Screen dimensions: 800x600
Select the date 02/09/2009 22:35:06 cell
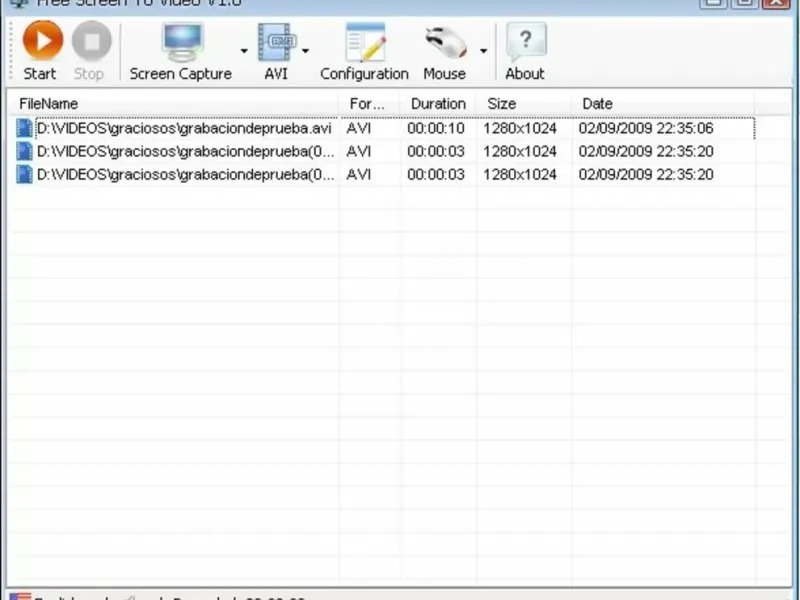(646, 128)
